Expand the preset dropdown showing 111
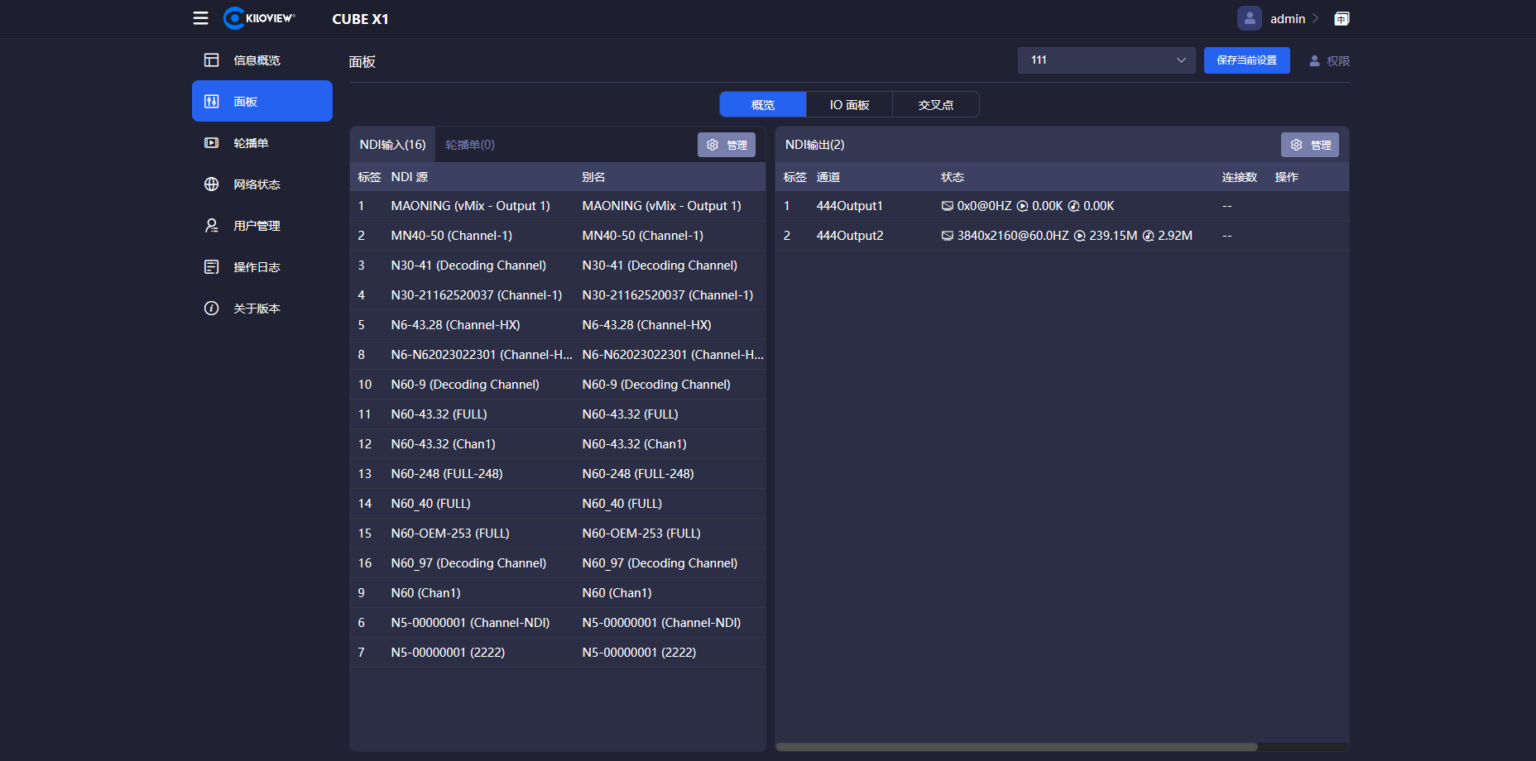The width and height of the screenshot is (1536, 761). pyautogui.click(x=1106, y=60)
